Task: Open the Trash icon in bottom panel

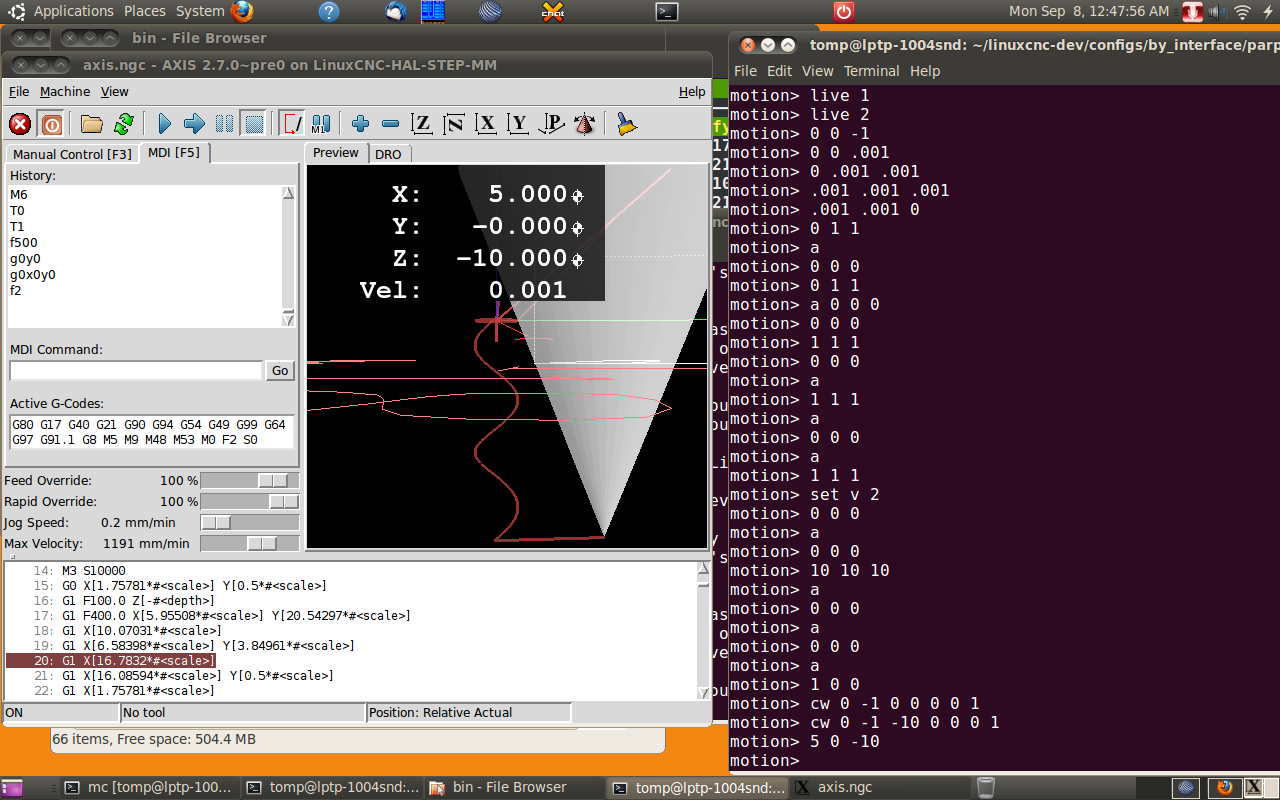Action: (x=985, y=787)
